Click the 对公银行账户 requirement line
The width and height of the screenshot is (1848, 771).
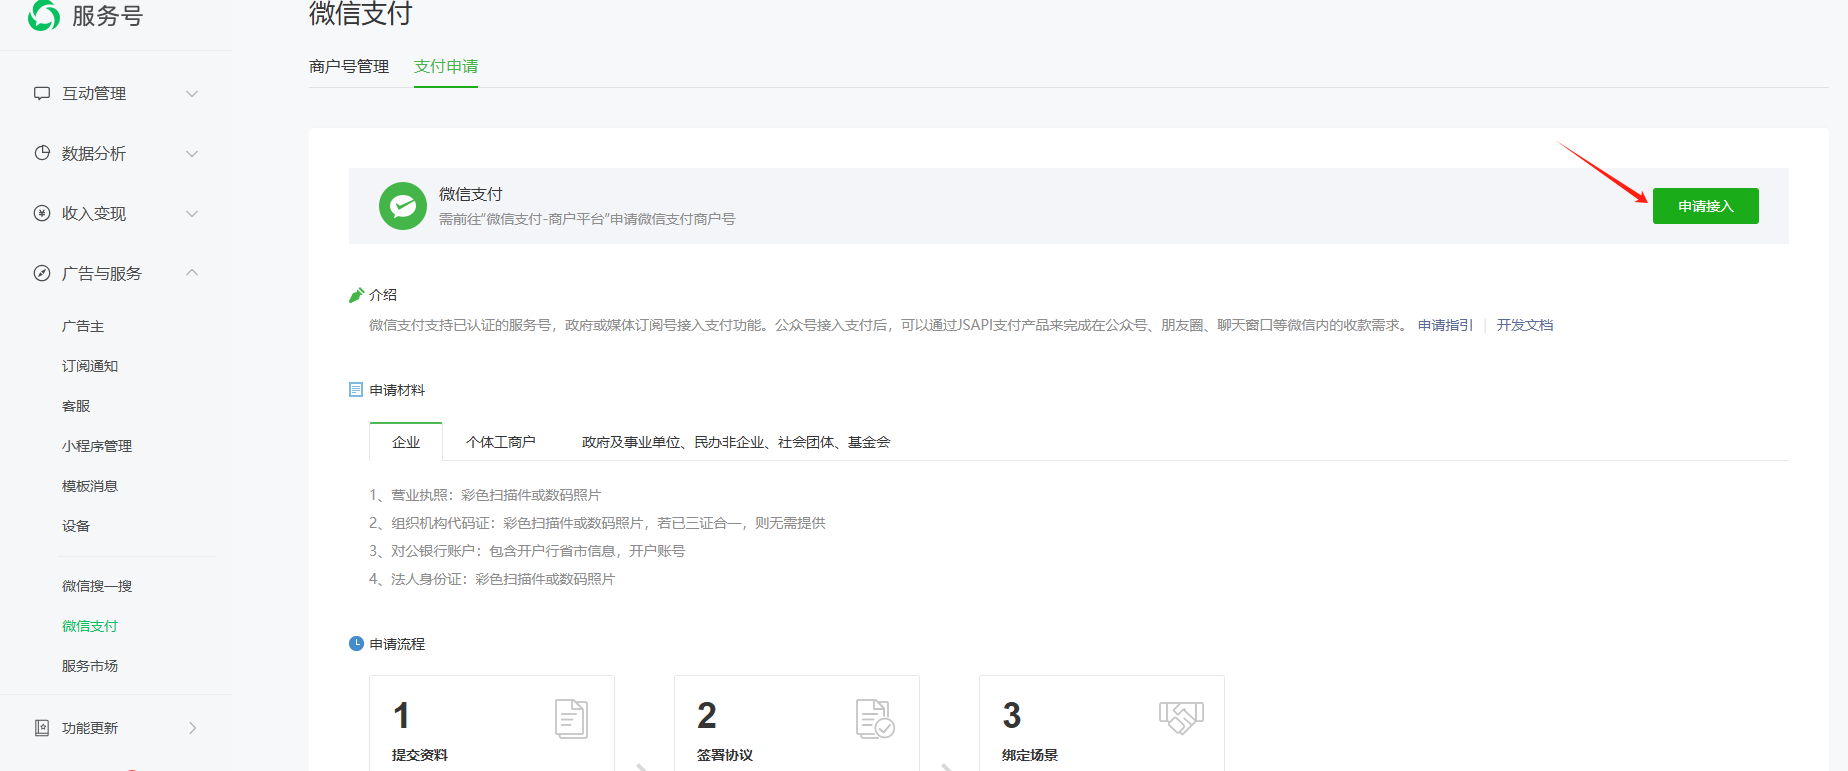click(527, 551)
